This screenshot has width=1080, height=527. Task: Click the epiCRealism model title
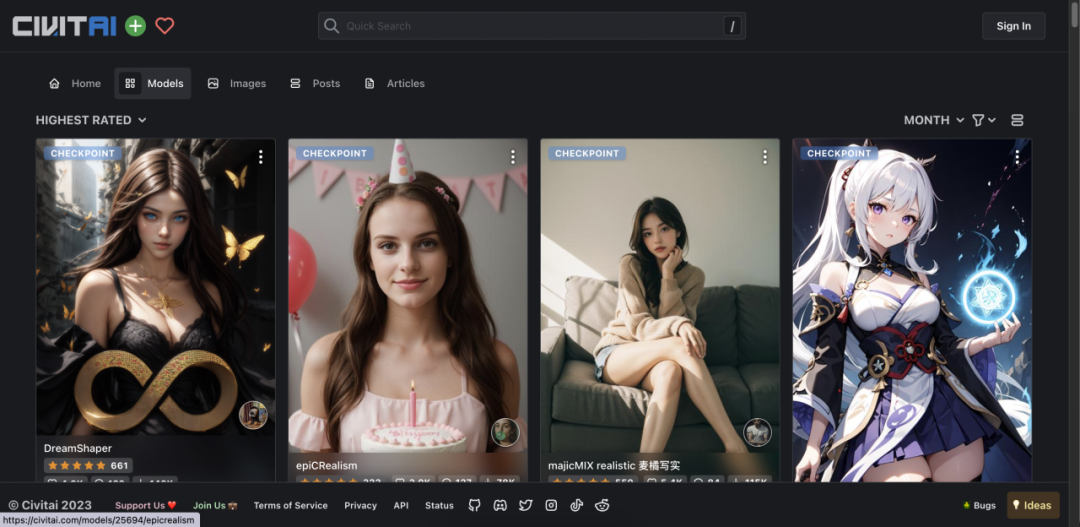coord(326,465)
